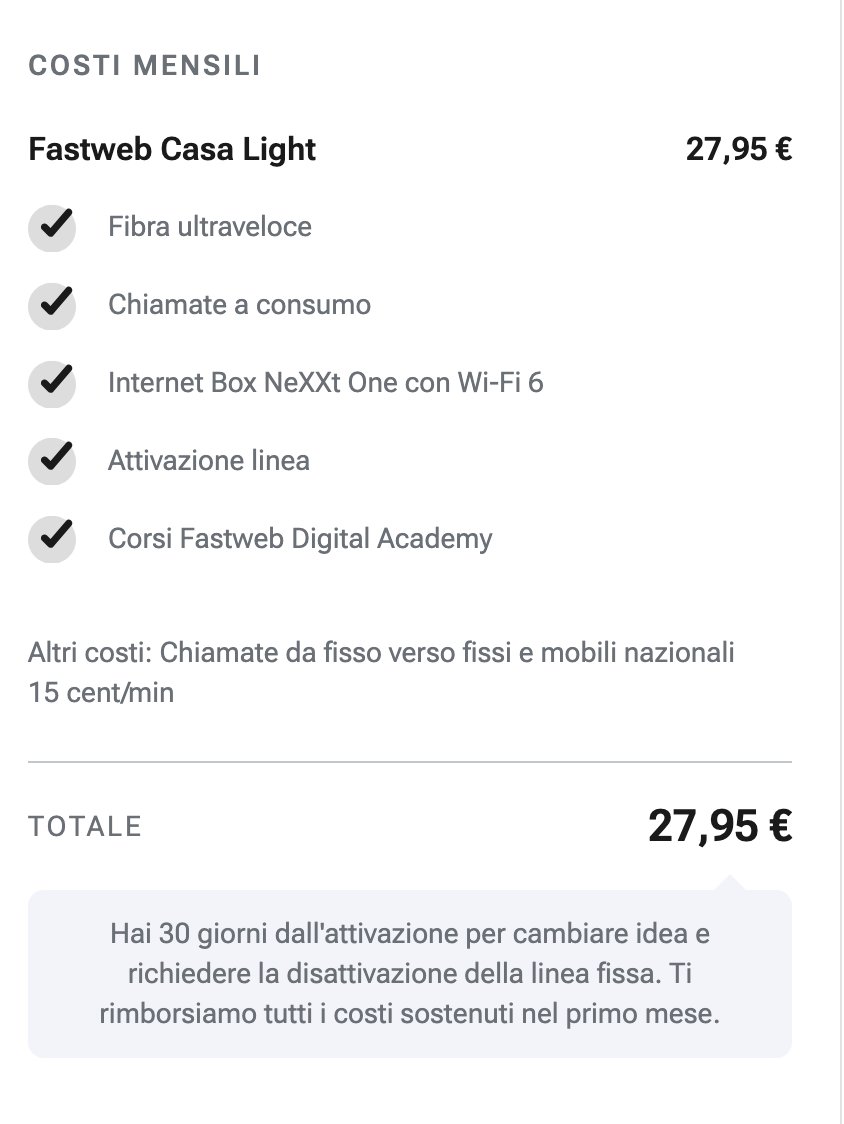The height and width of the screenshot is (1124, 844).
Task: Click the checkmark beside Corsi Fastweb Digital Academy
Action: click(x=52, y=539)
